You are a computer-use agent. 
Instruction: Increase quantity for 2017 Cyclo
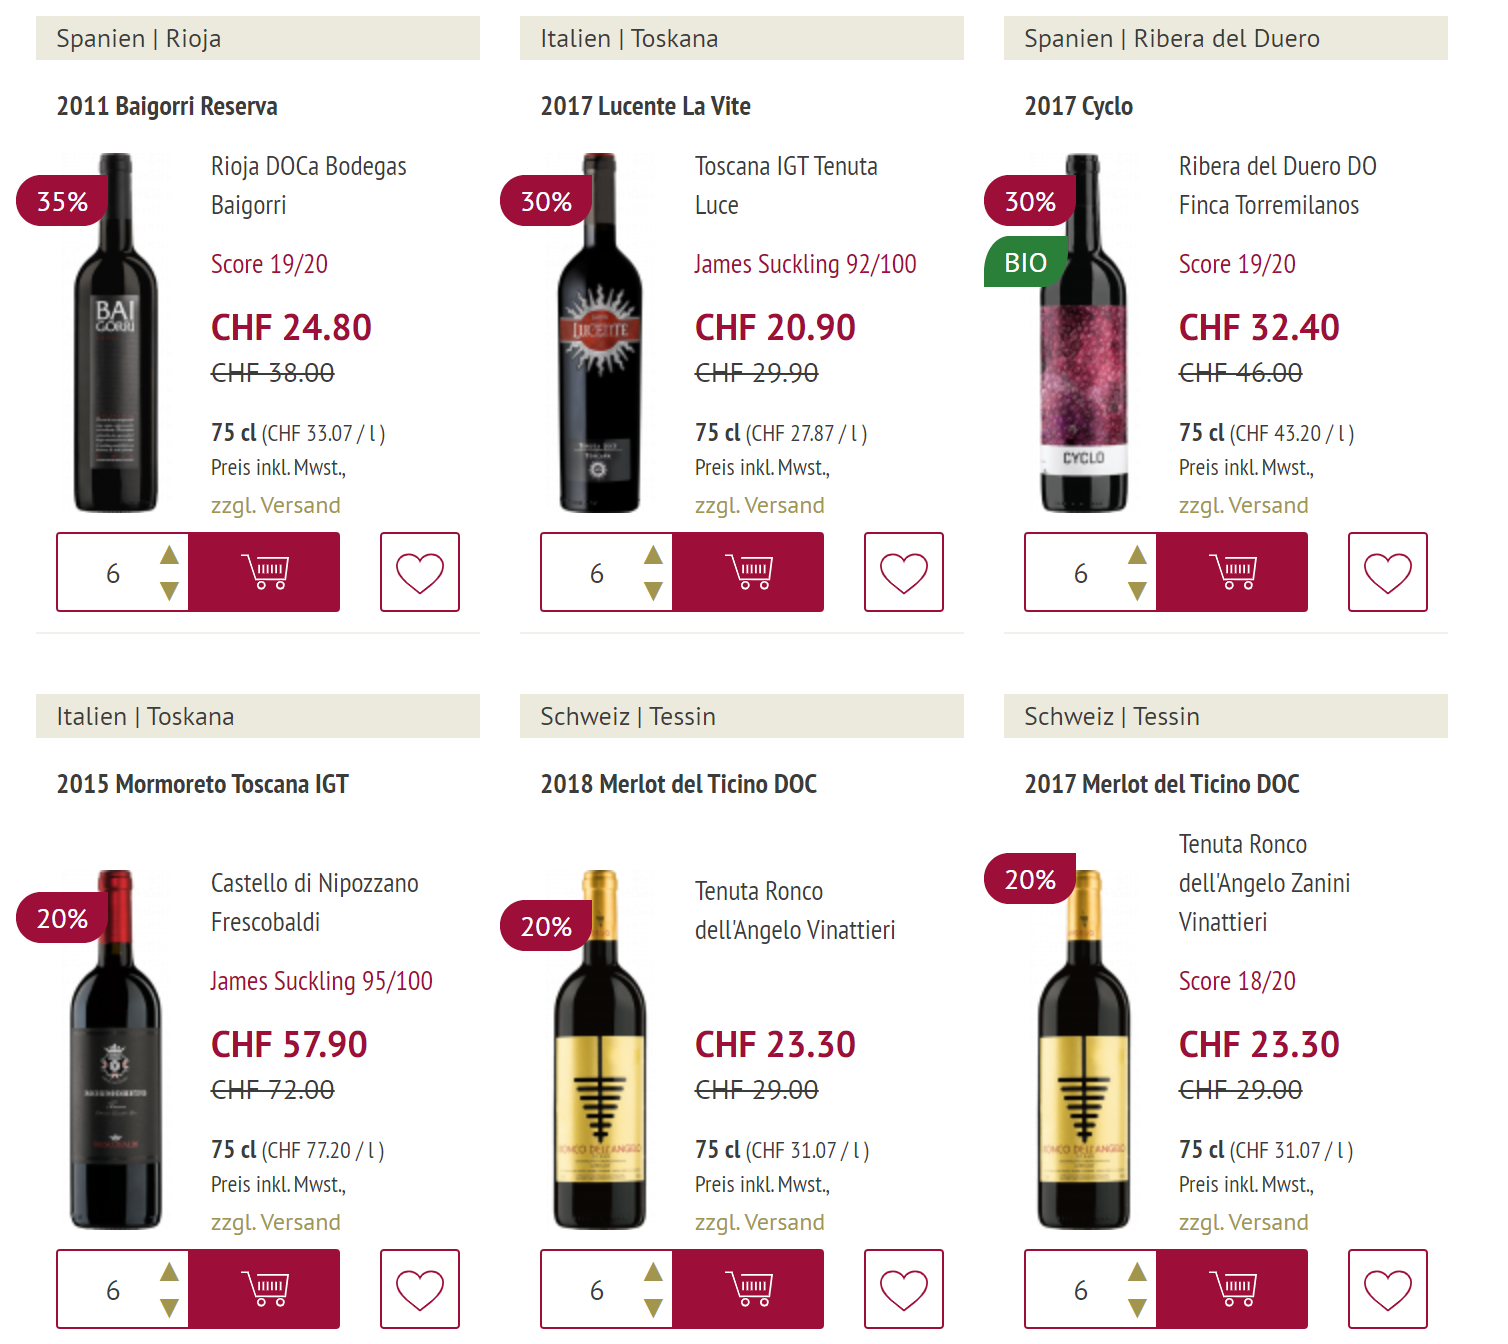point(1138,555)
